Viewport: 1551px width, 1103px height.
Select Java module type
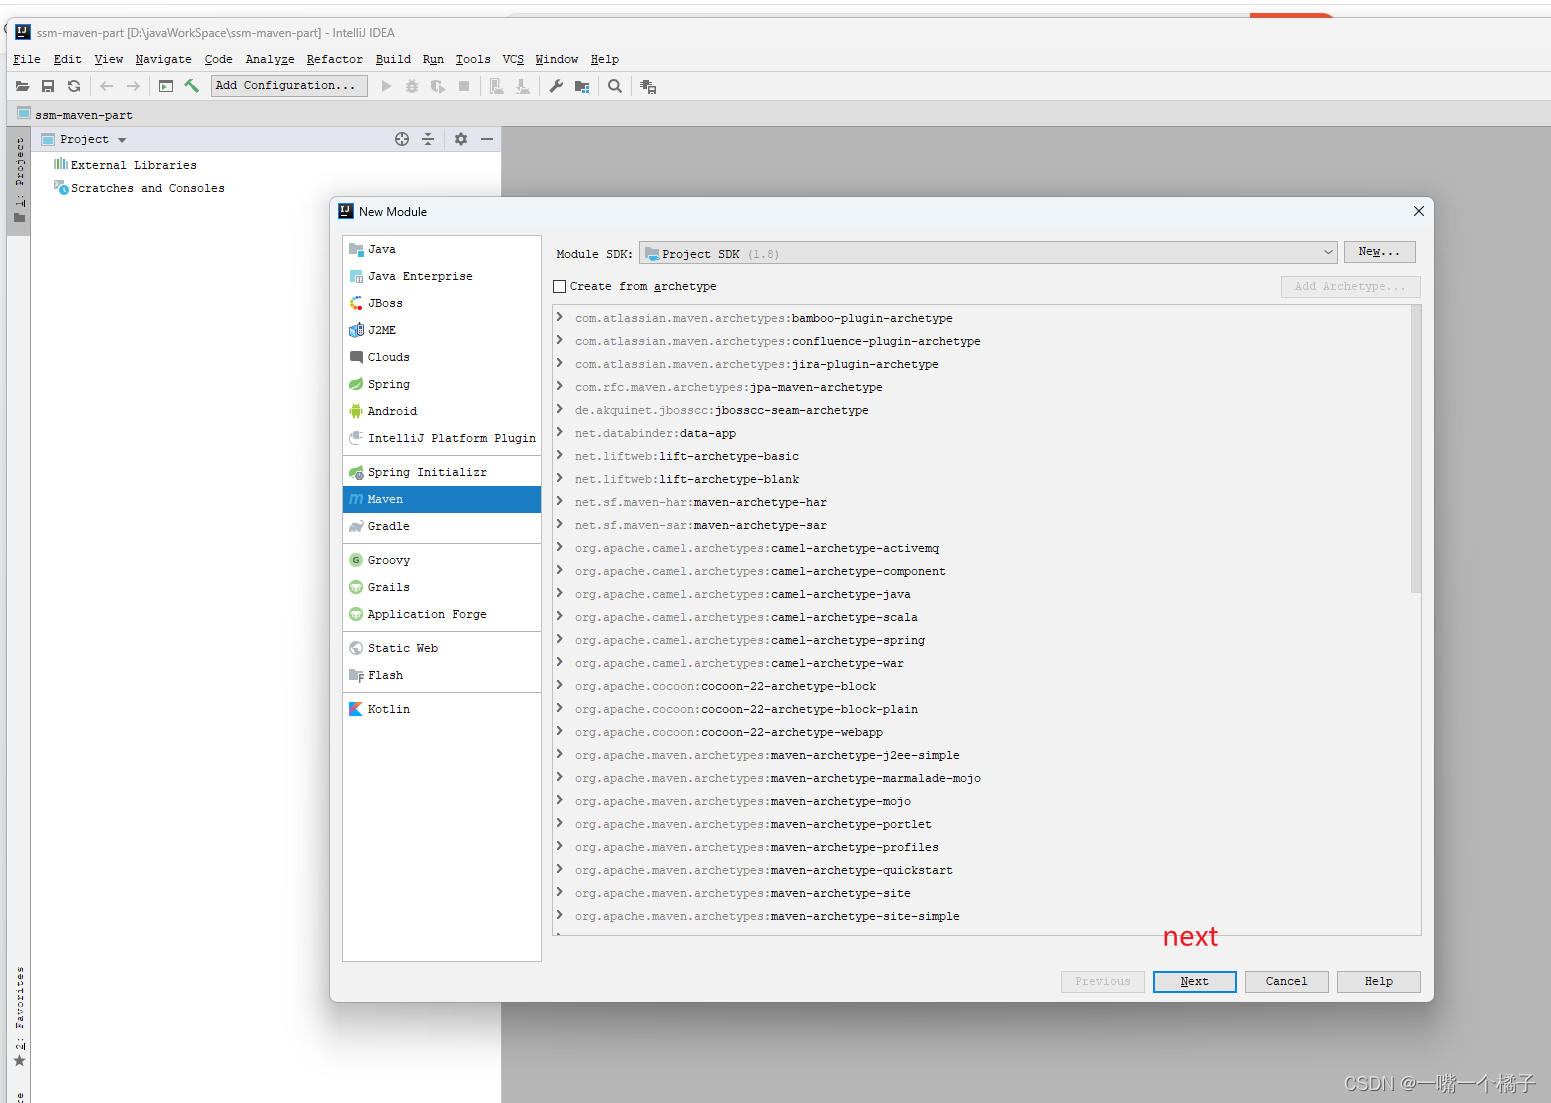pos(441,249)
